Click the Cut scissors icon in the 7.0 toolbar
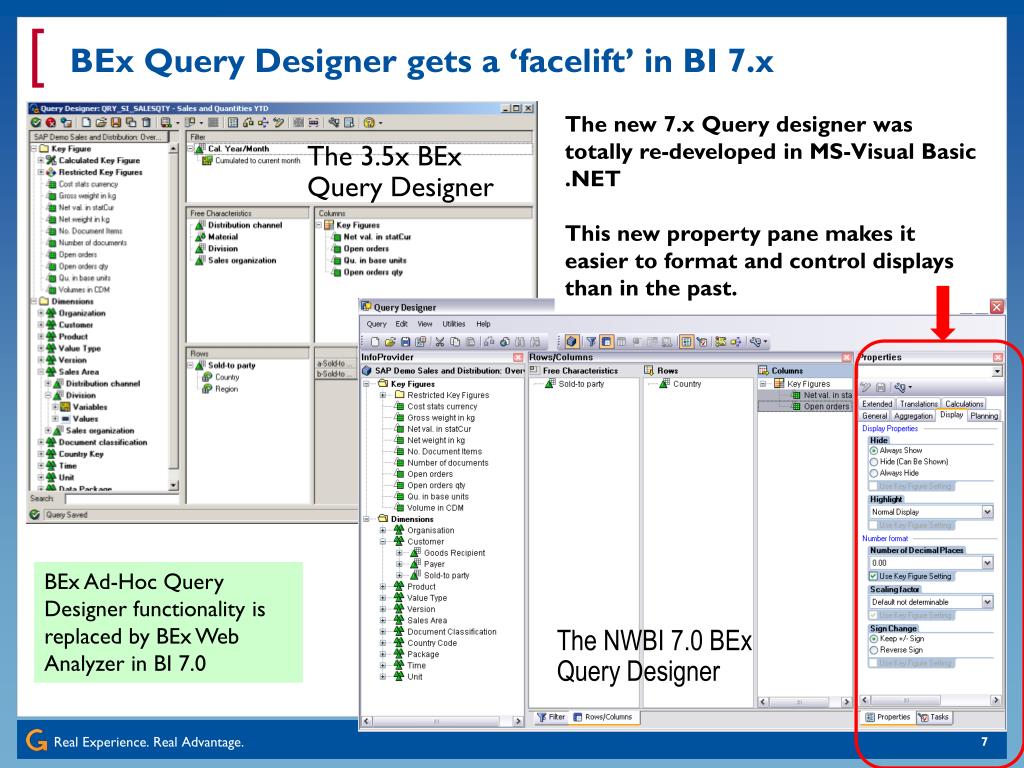The height and width of the screenshot is (768, 1024). 440,342
